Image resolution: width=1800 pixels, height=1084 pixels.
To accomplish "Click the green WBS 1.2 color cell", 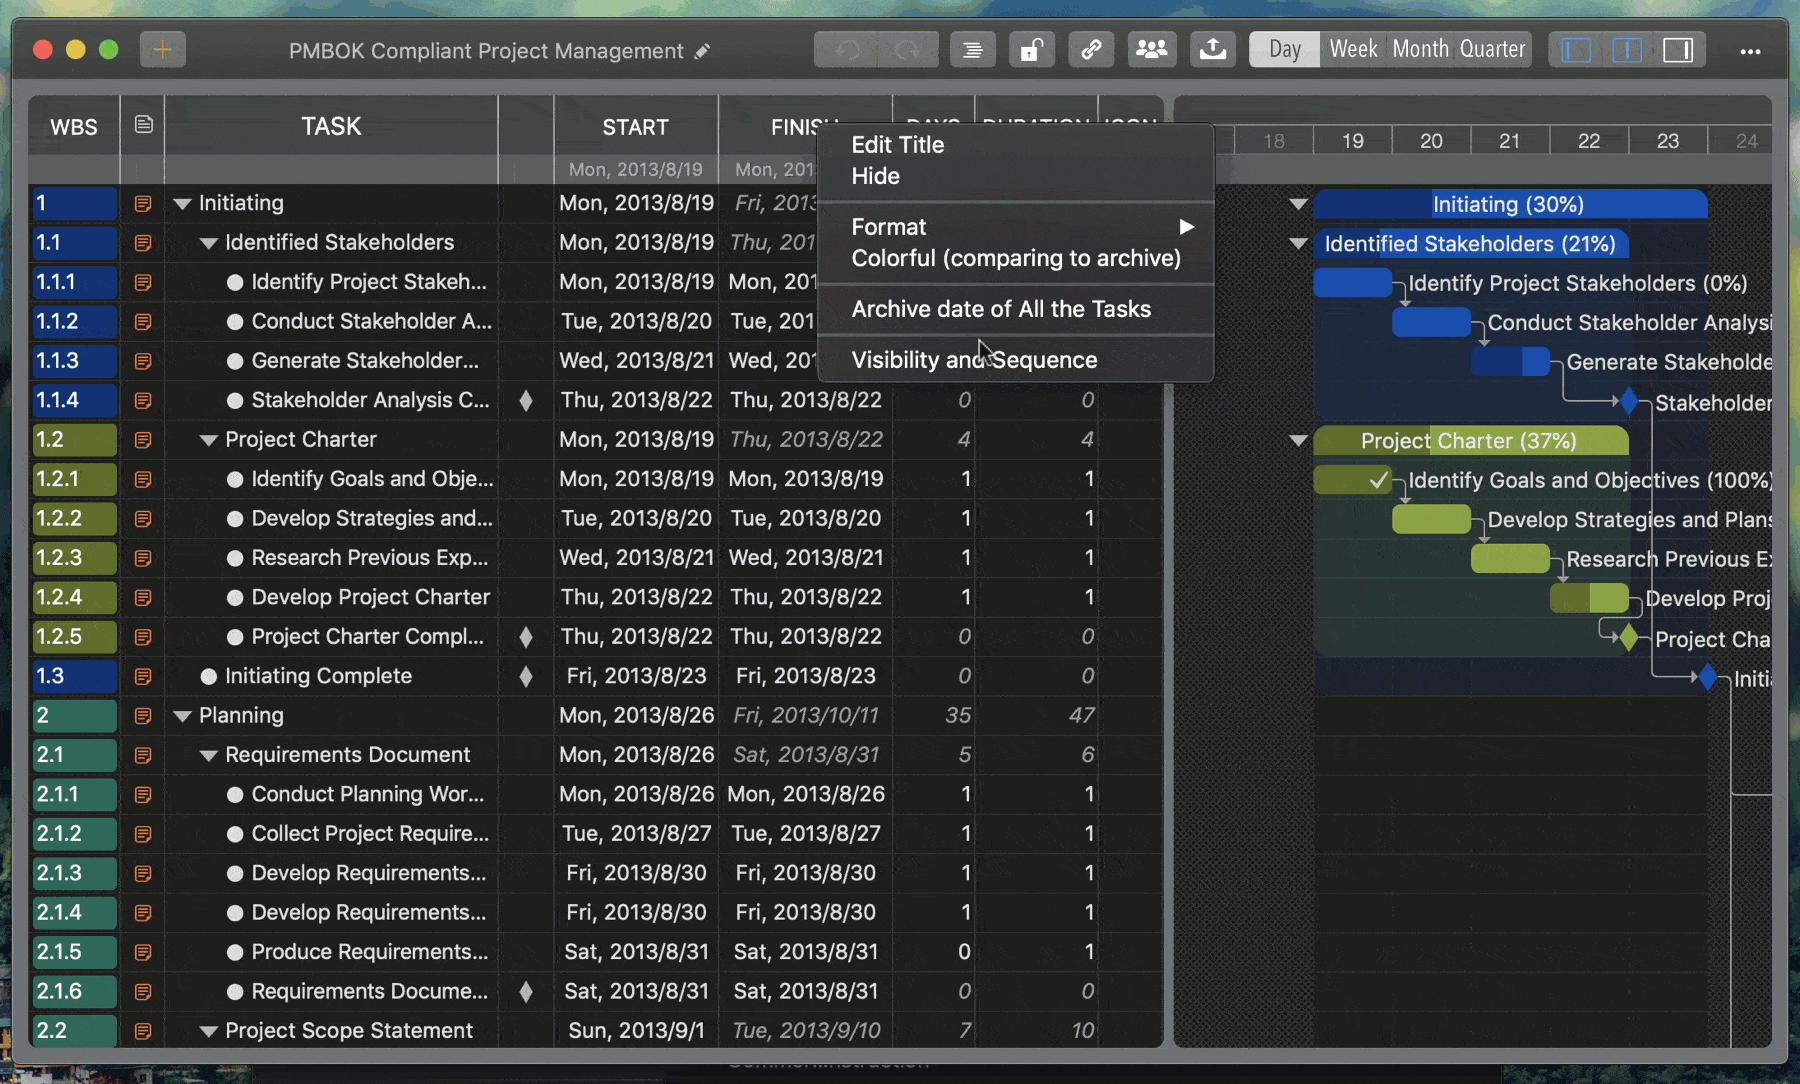I will (74, 440).
